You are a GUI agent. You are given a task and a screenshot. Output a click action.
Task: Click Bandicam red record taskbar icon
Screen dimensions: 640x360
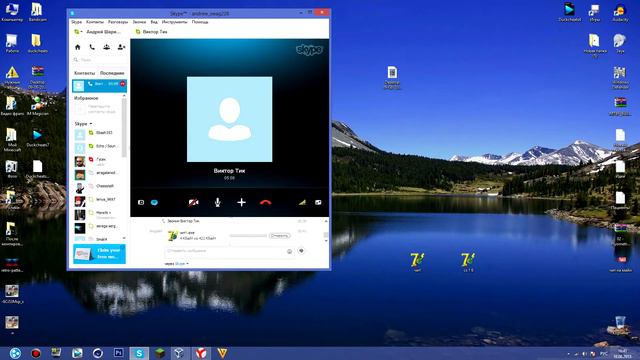coord(36,353)
